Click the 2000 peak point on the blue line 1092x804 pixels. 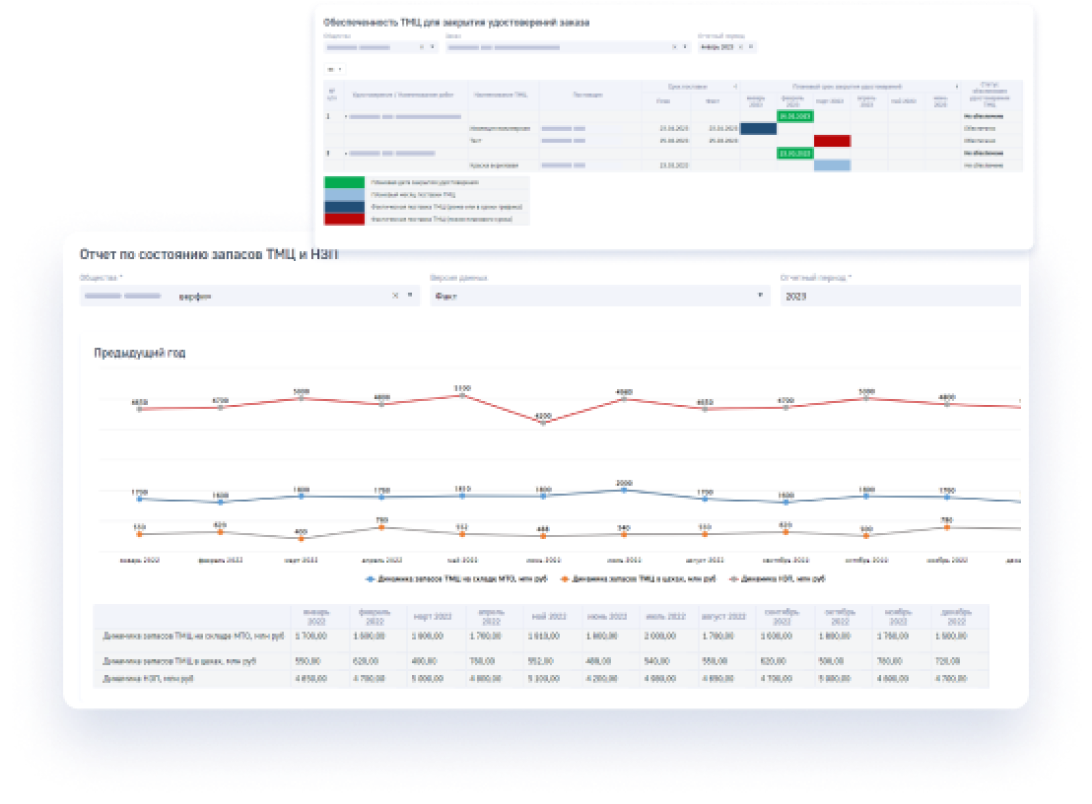(x=624, y=490)
